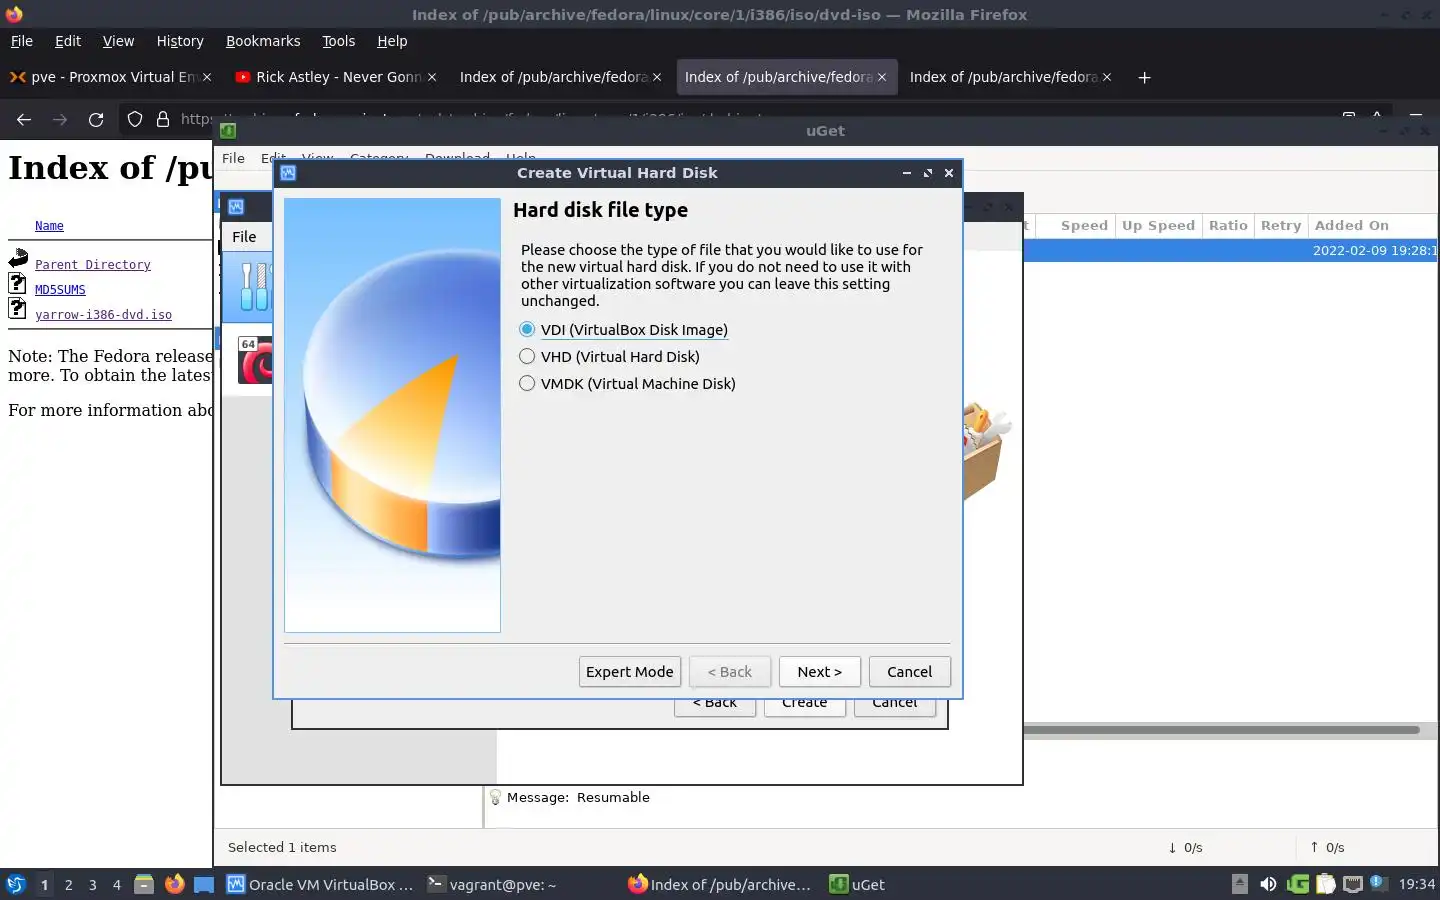Close the Rick Astley tab
This screenshot has width=1440, height=900.
(x=432, y=77)
